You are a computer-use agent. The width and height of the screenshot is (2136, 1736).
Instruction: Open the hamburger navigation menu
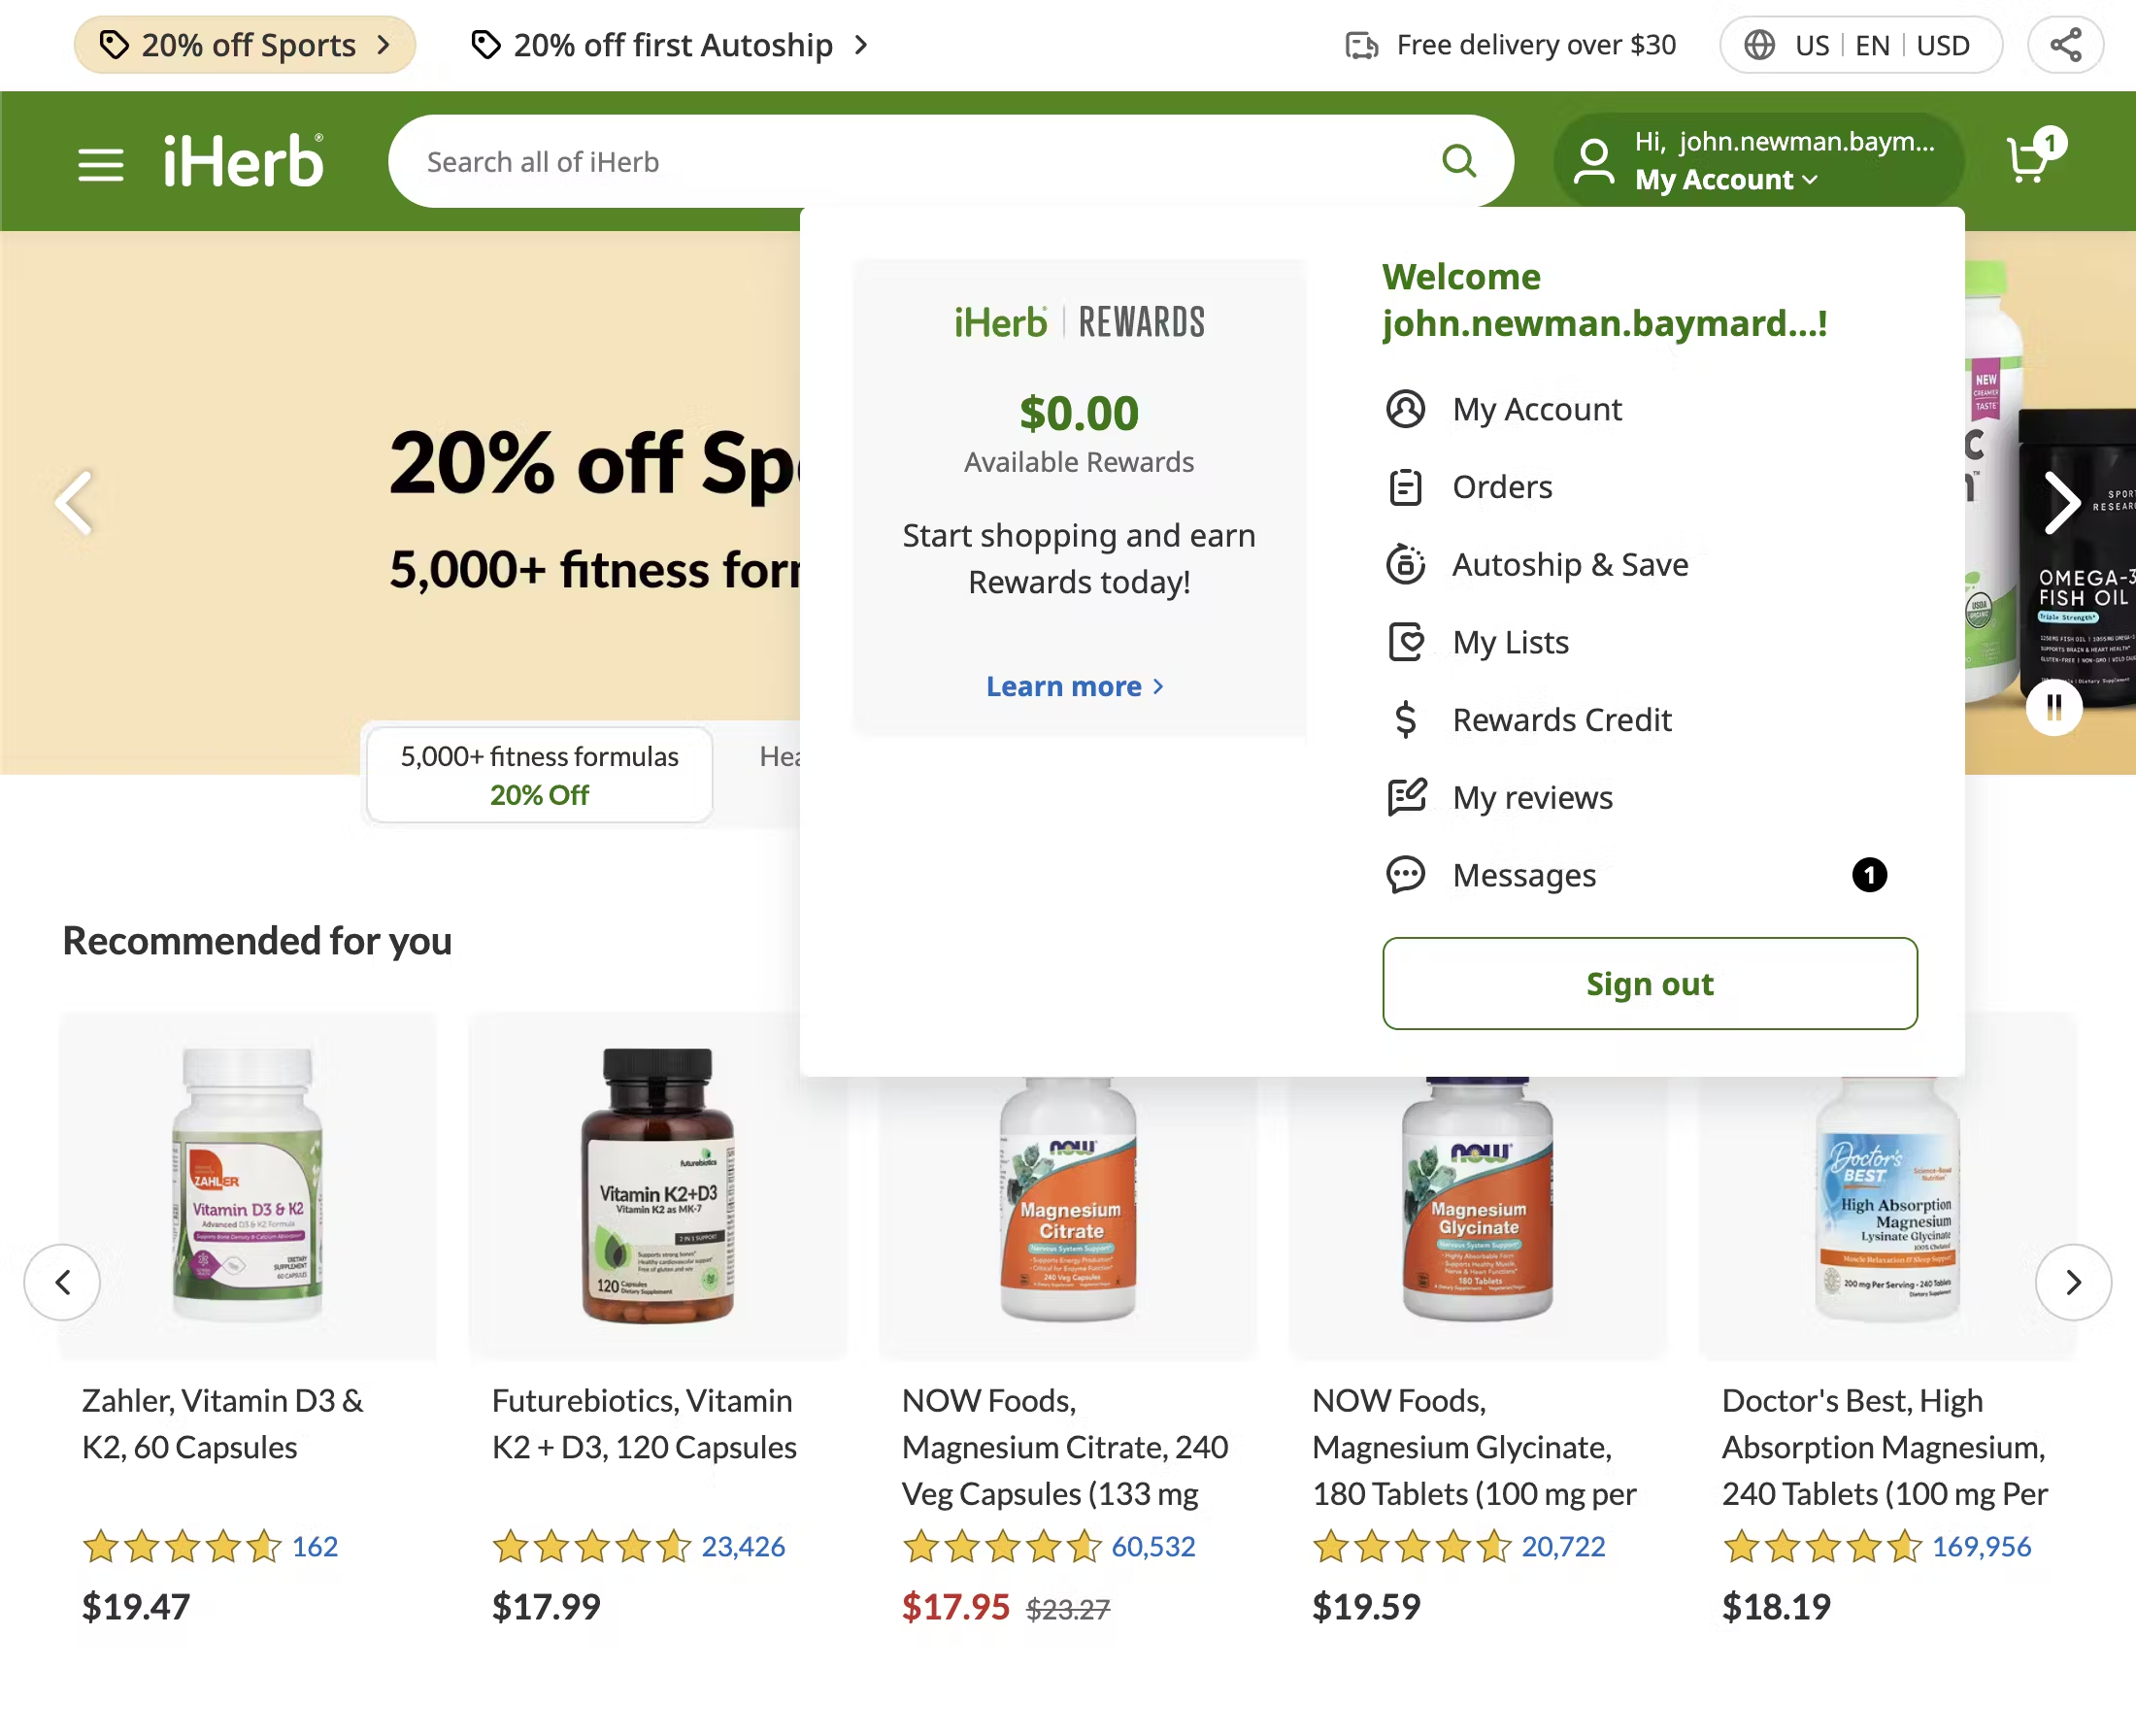(100, 162)
